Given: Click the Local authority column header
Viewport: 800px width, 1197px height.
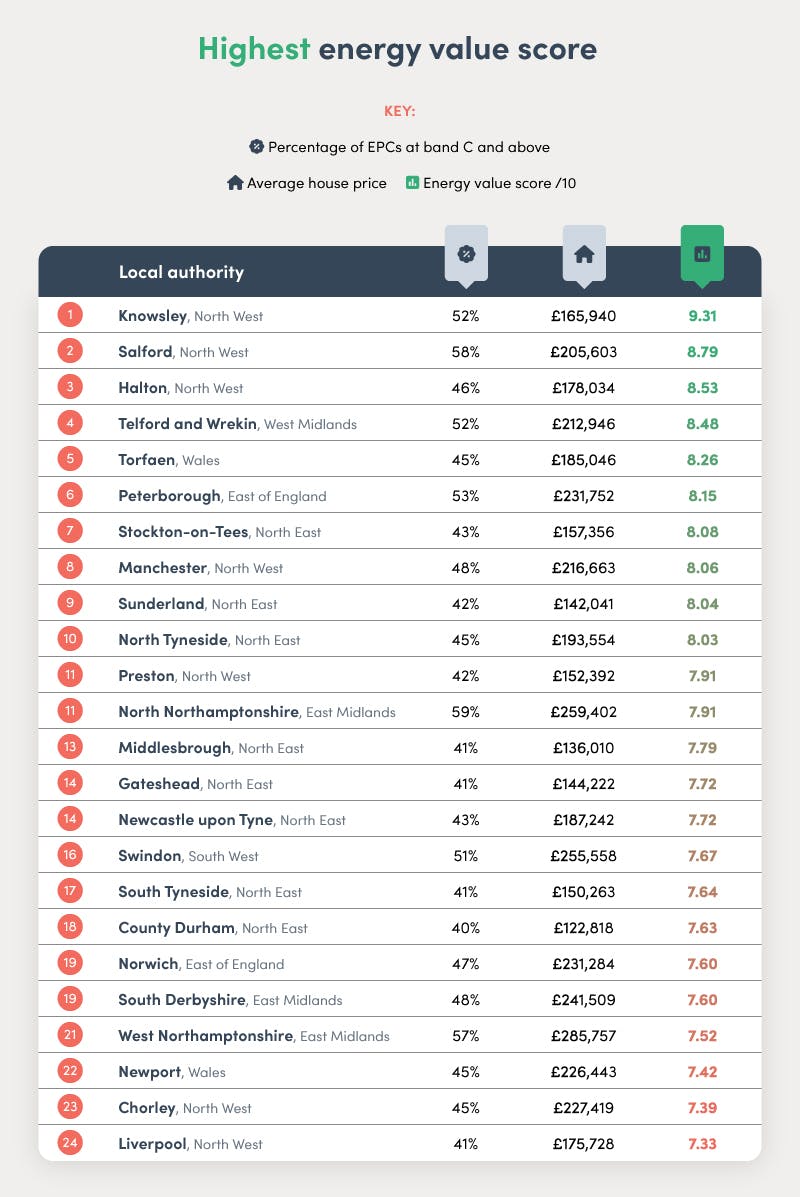Looking at the screenshot, I should [x=181, y=272].
